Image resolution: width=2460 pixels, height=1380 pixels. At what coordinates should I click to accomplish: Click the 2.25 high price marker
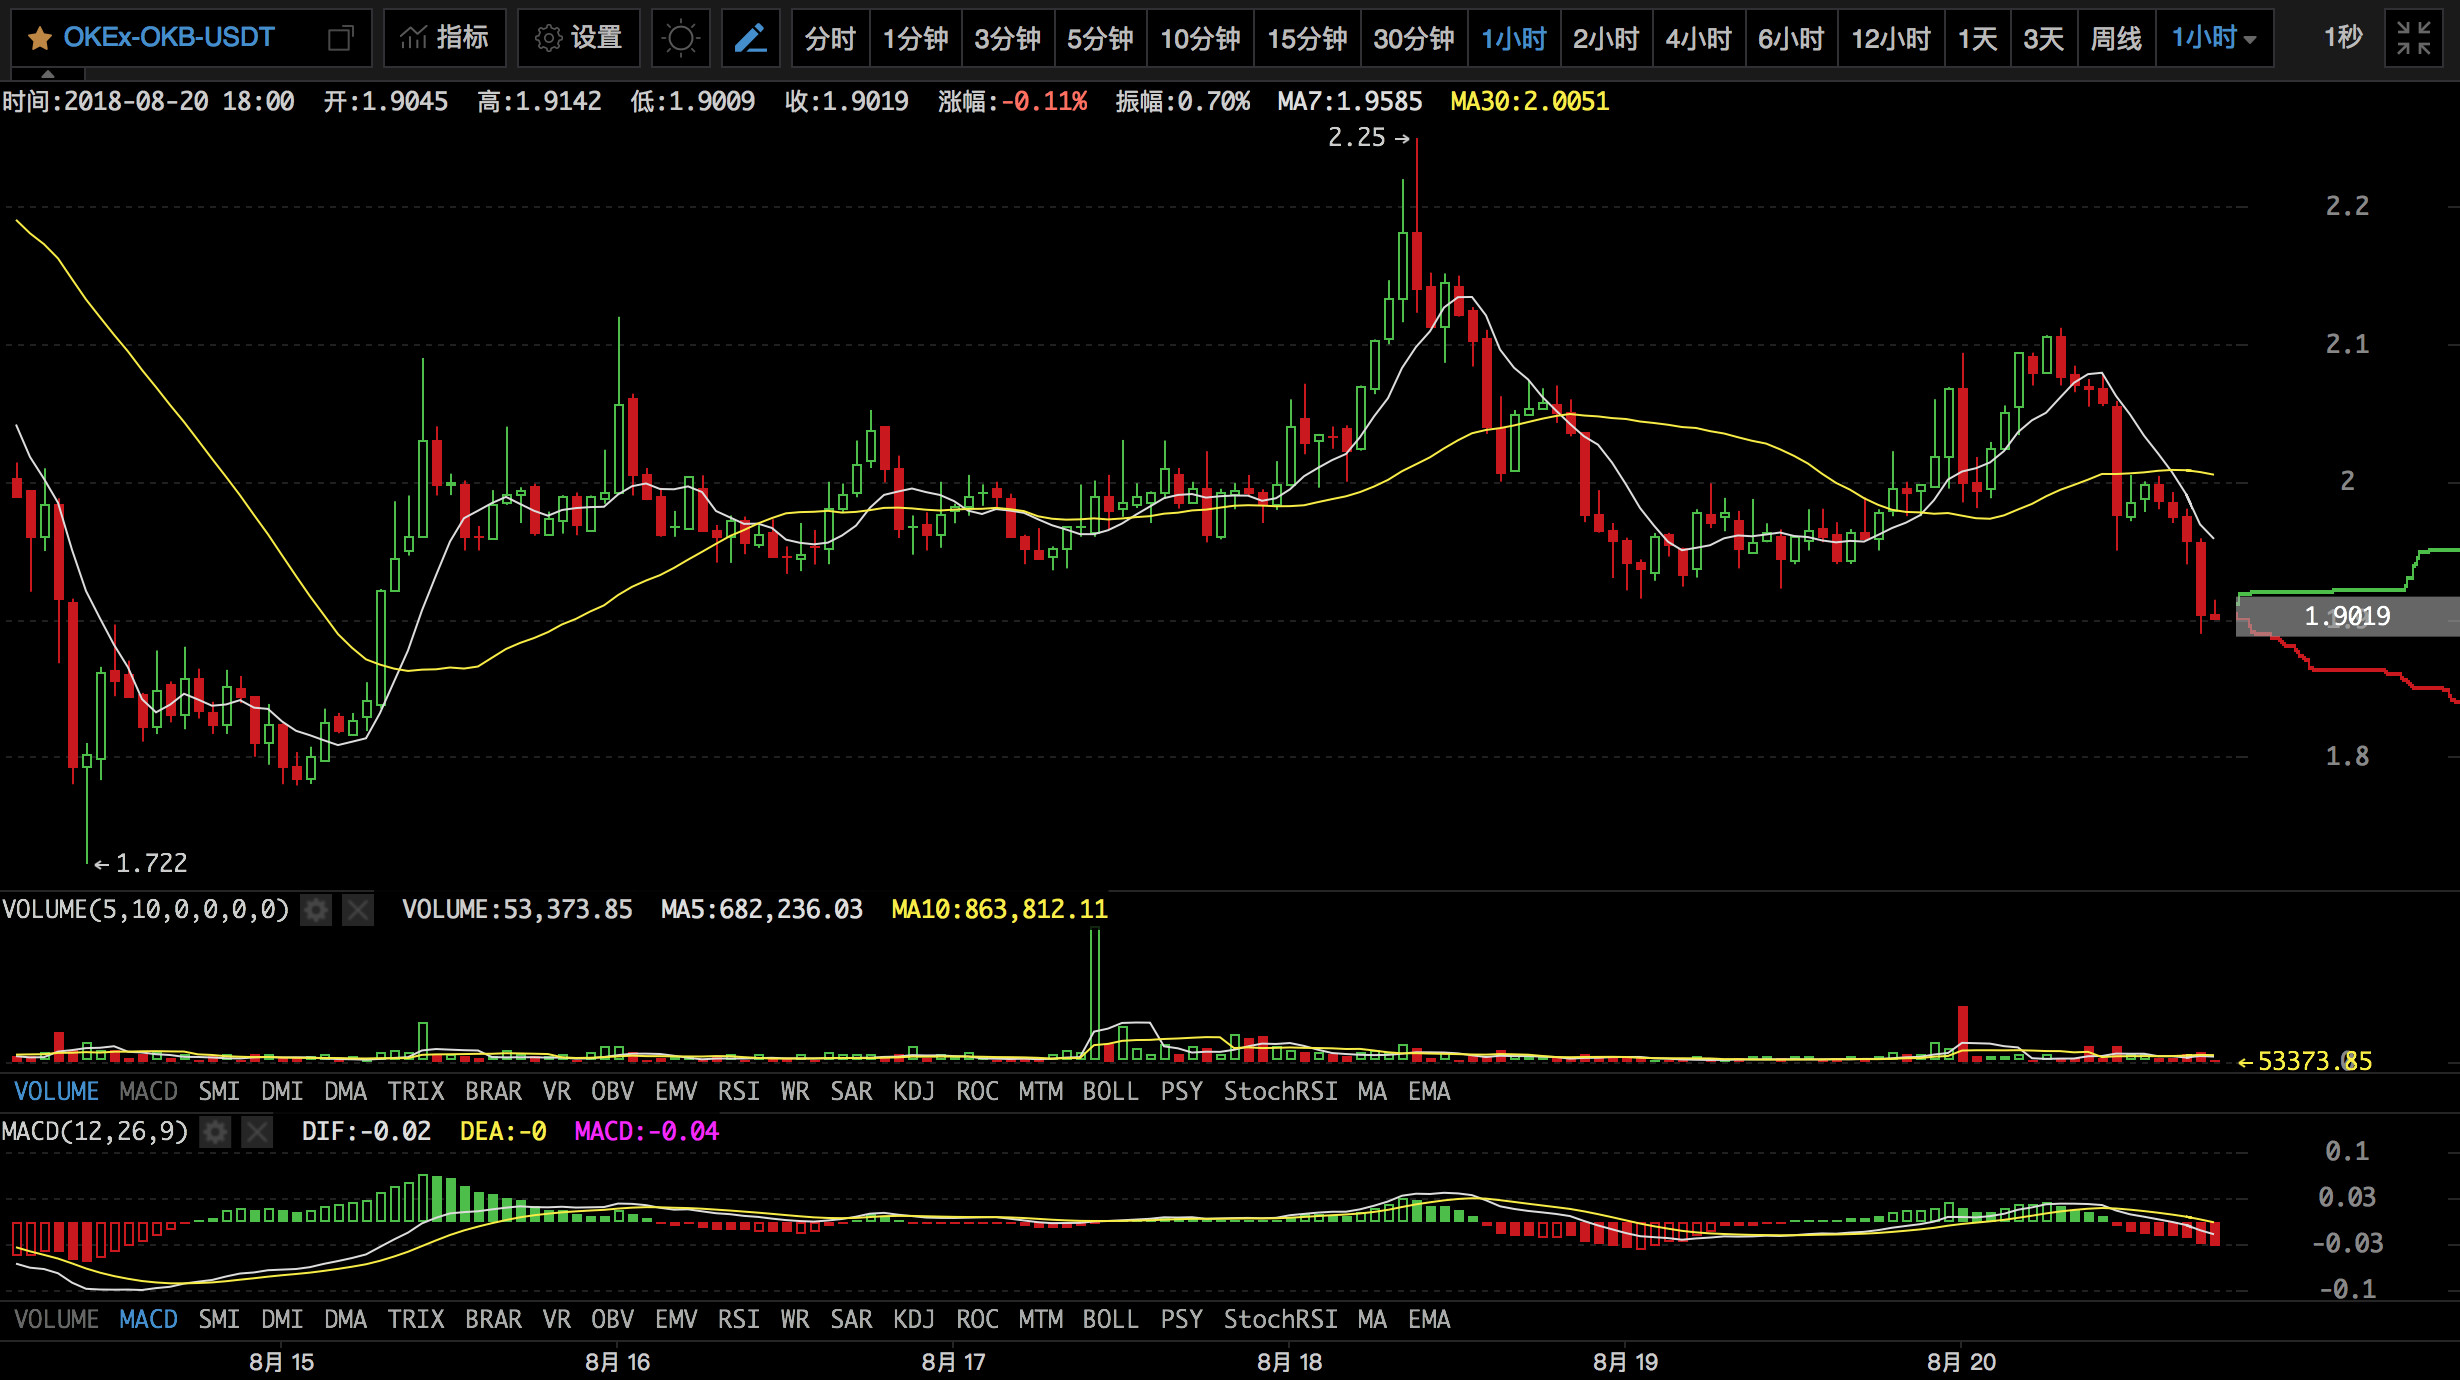click(x=1368, y=138)
